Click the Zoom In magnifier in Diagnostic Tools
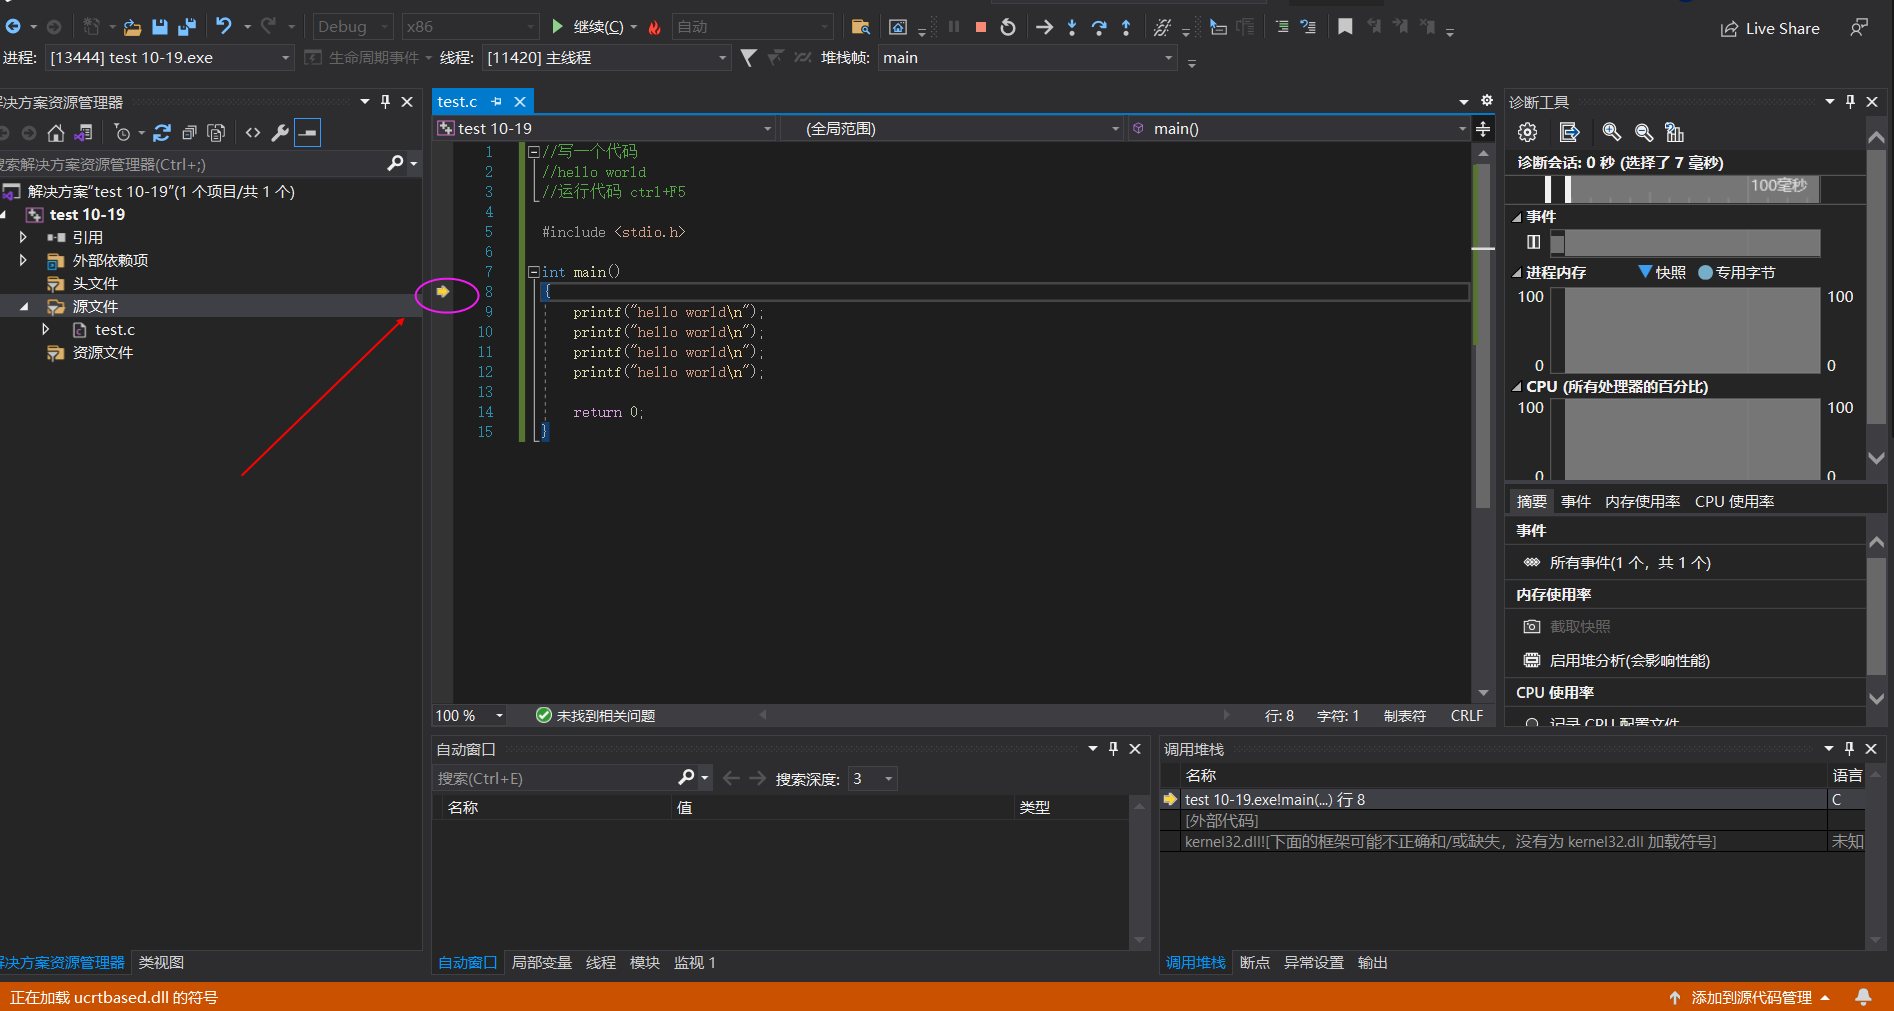Image resolution: width=1894 pixels, height=1011 pixels. (x=1611, y=132)
